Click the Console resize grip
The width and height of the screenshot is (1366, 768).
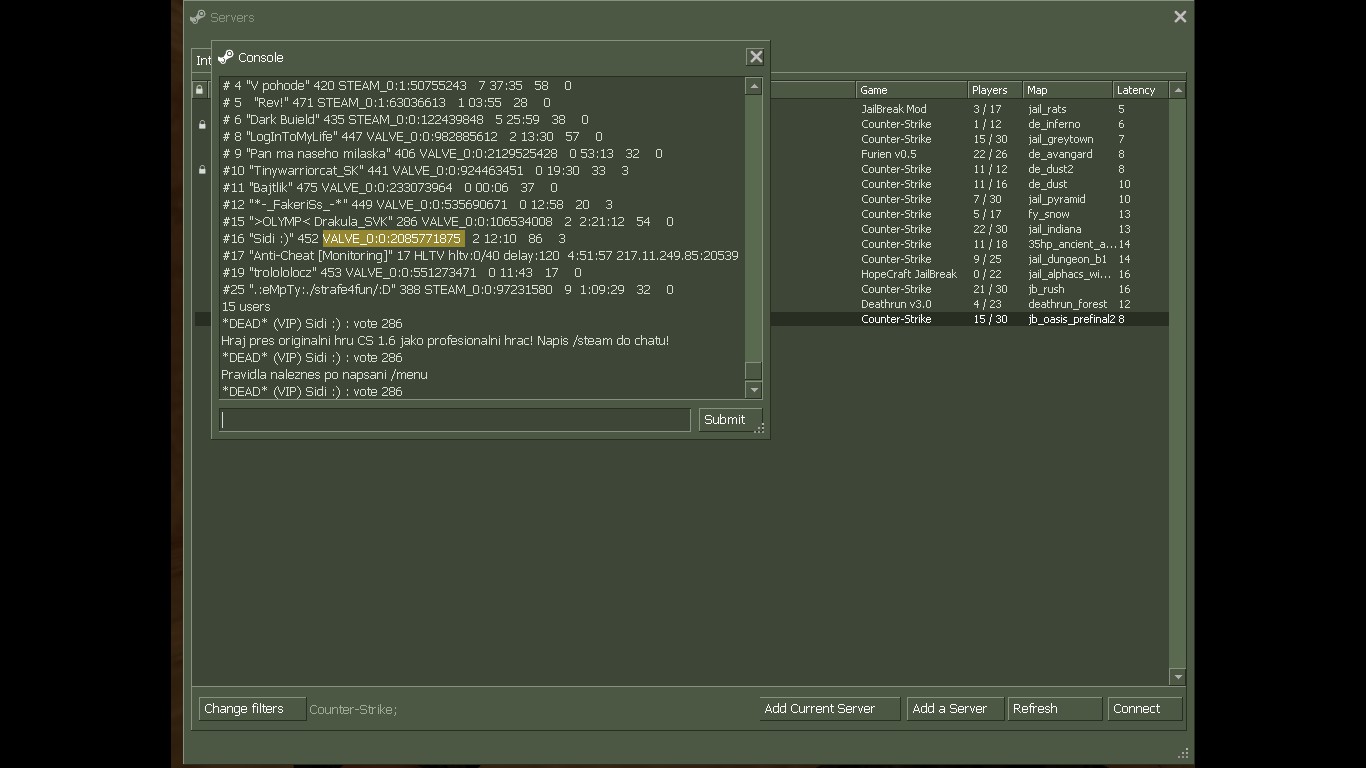[760, 428]
